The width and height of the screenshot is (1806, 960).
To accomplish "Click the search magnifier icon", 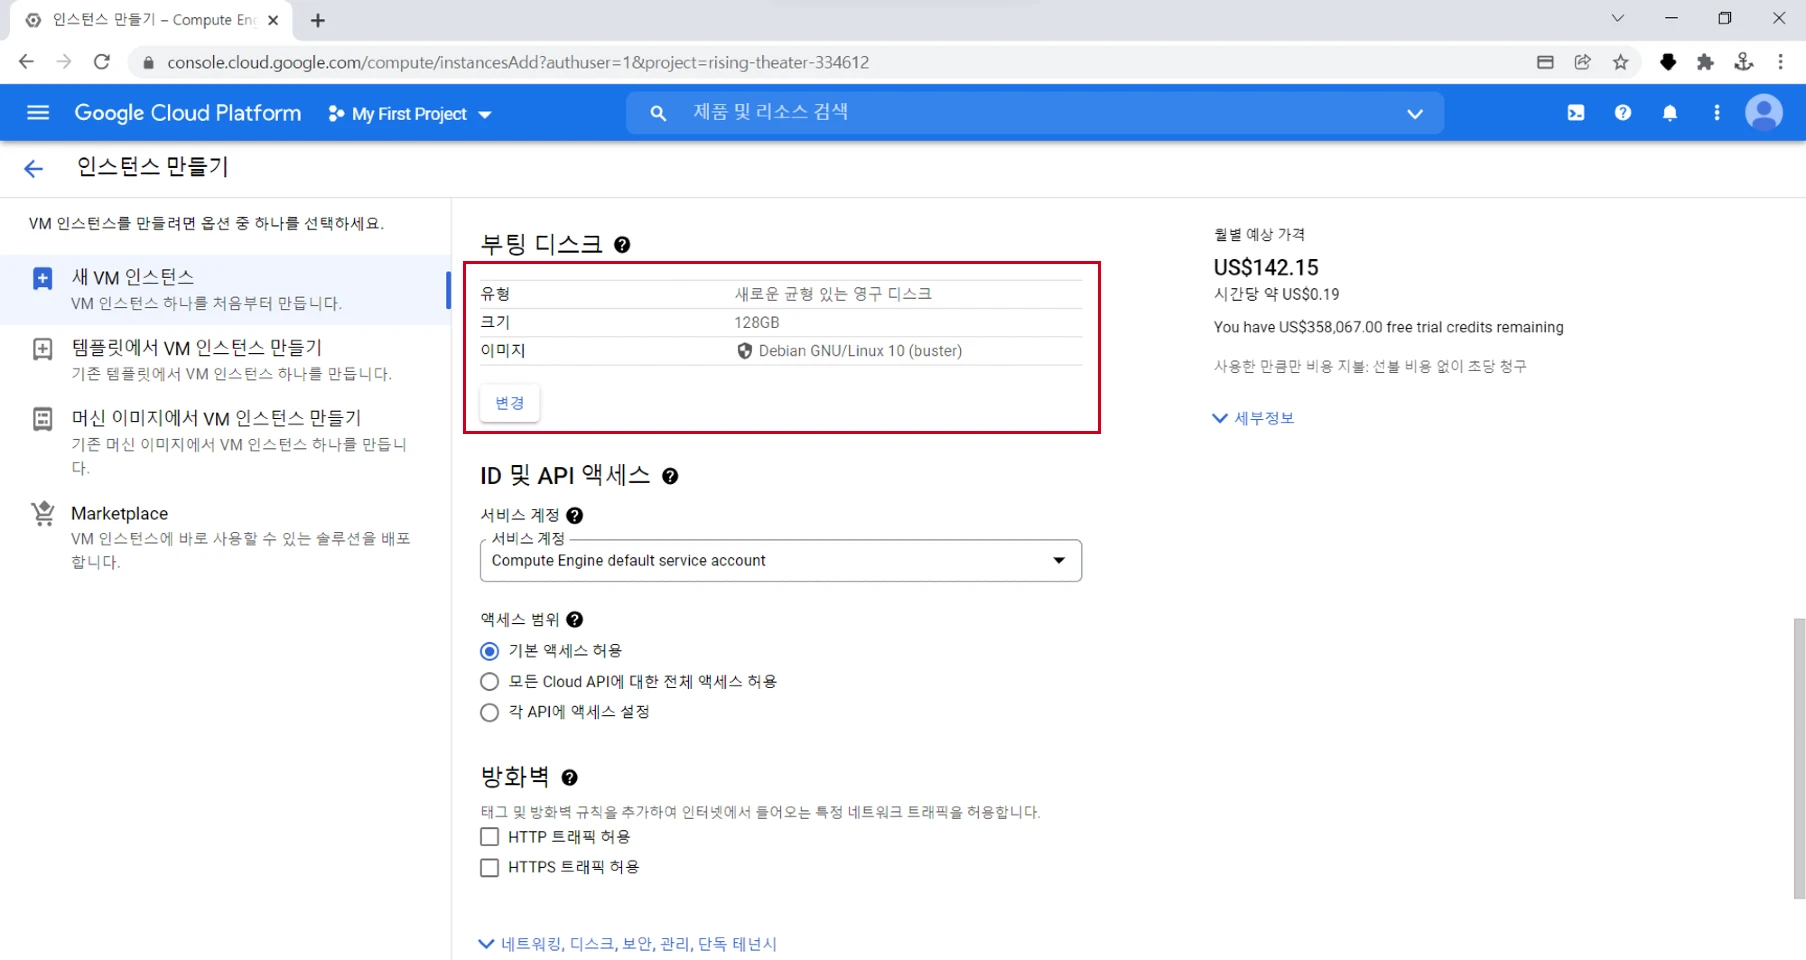I will (x=658, y=113).
